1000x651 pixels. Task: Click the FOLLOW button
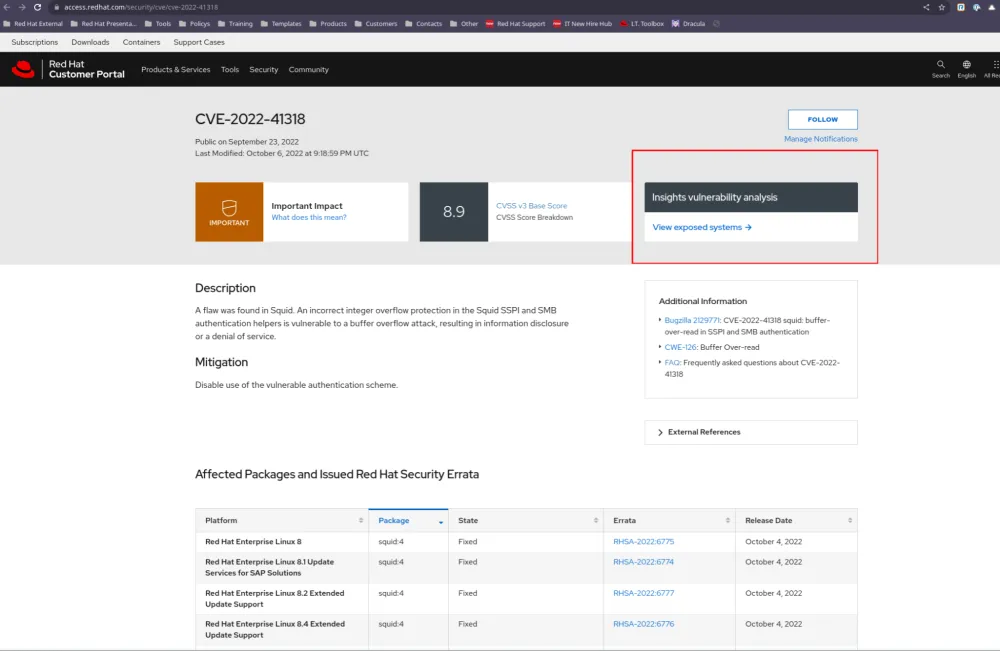click(x=822, y=119)
